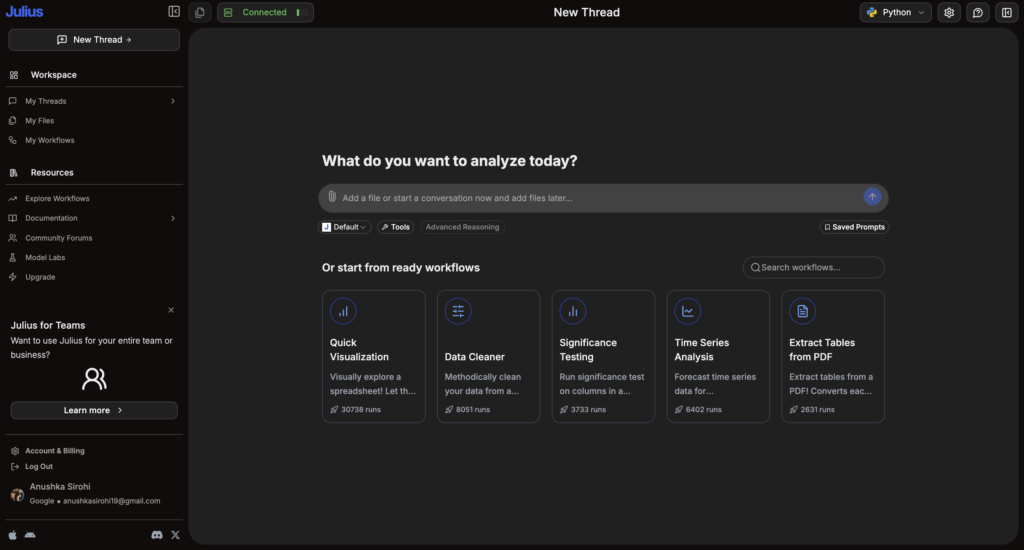Screen dimensions: 1024x550
Task: Click the Julius logo
Action: coord(24,12)
